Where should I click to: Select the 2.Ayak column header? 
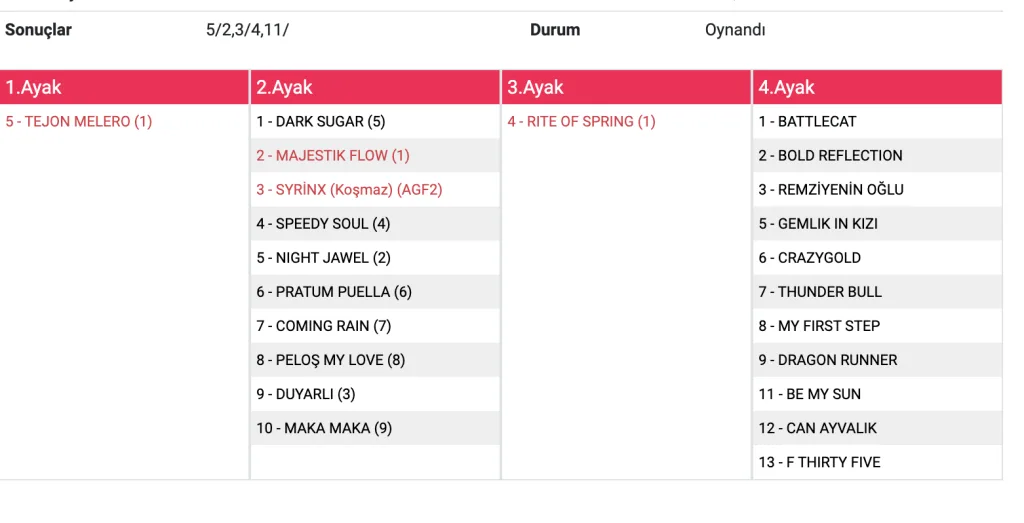point(285,88)
